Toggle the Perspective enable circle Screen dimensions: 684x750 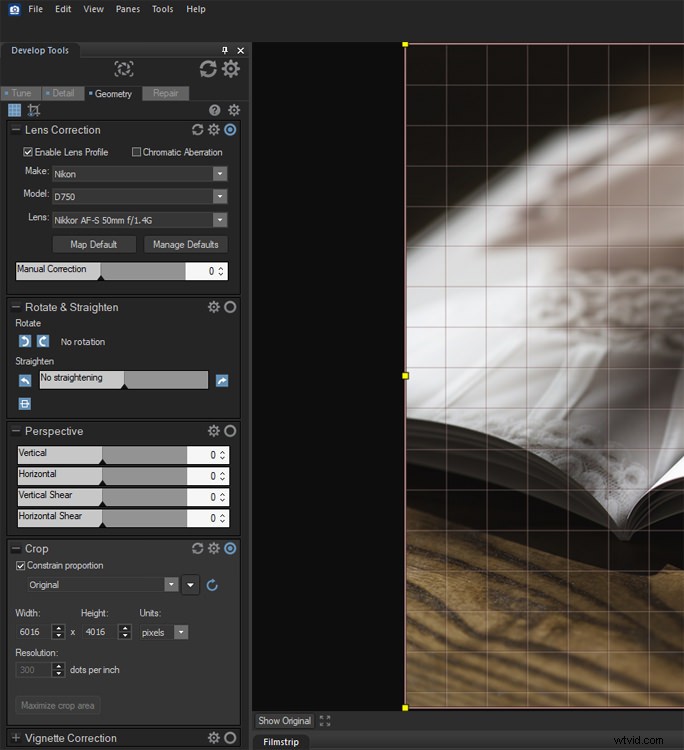230,431
